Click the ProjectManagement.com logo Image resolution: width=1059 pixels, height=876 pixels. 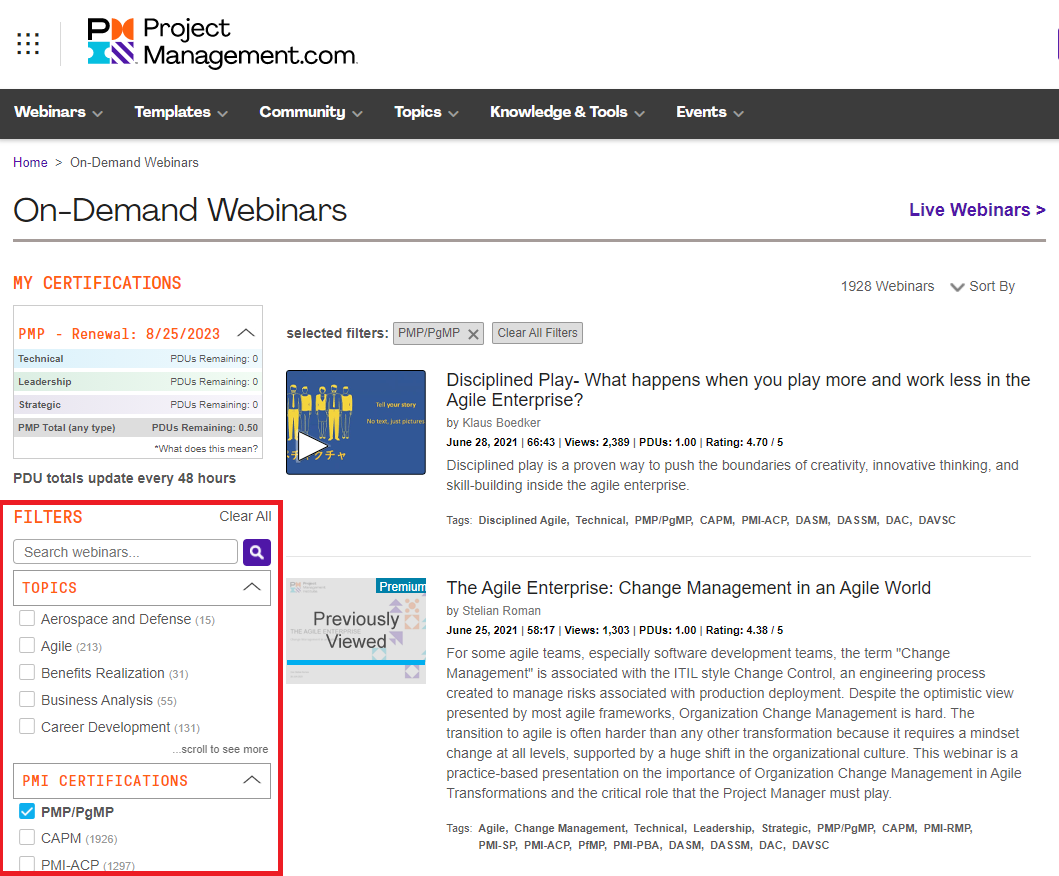tap(222, 42)
